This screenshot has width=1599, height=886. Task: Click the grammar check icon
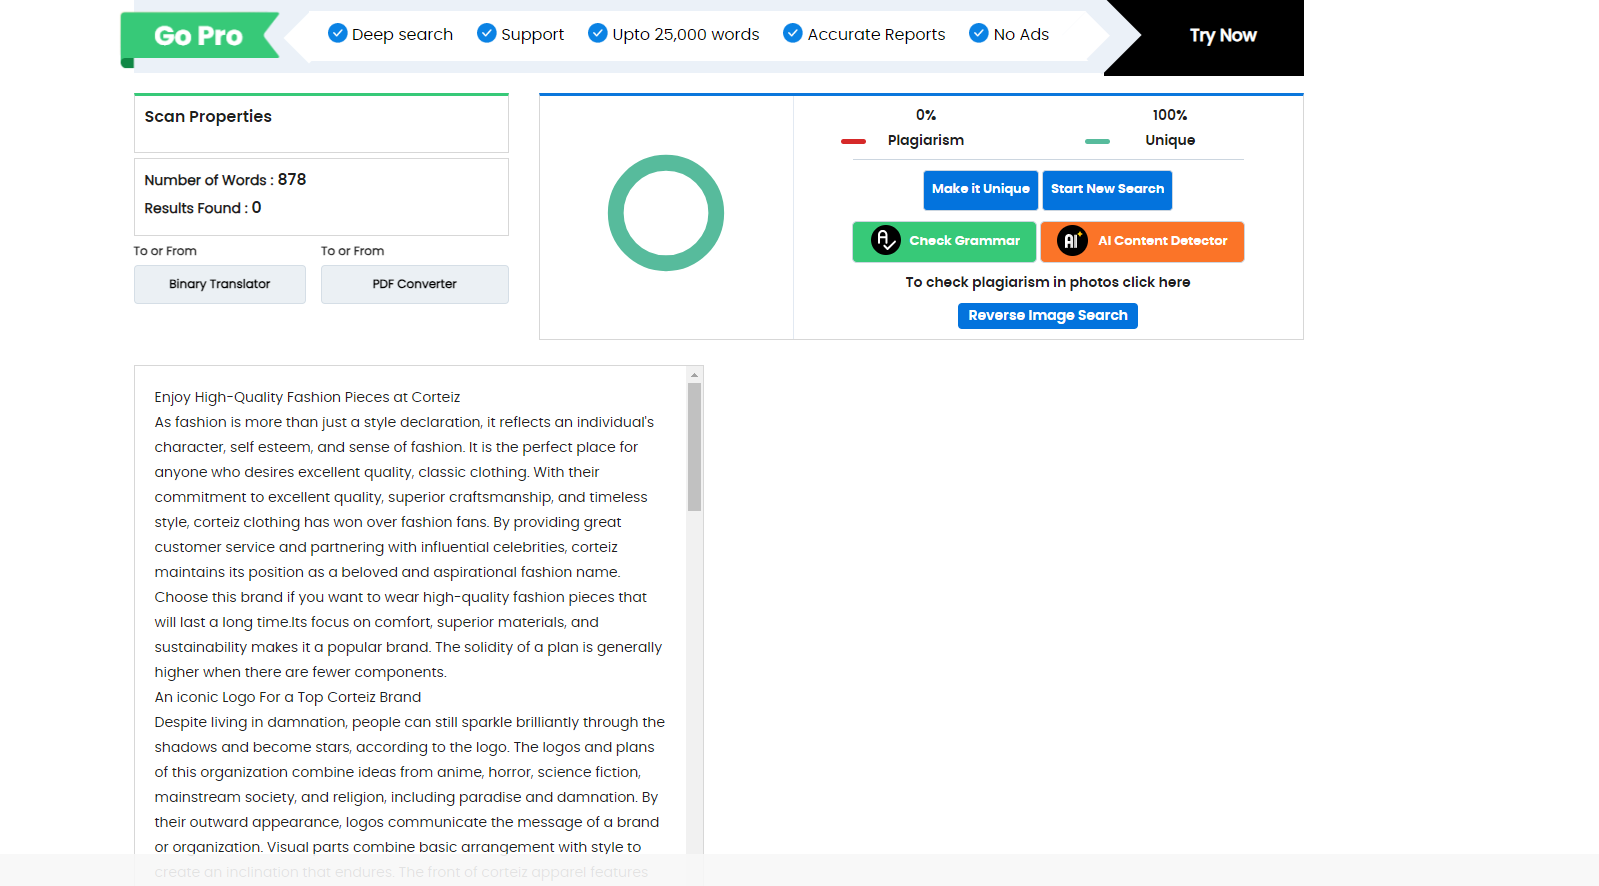(886, 240)
